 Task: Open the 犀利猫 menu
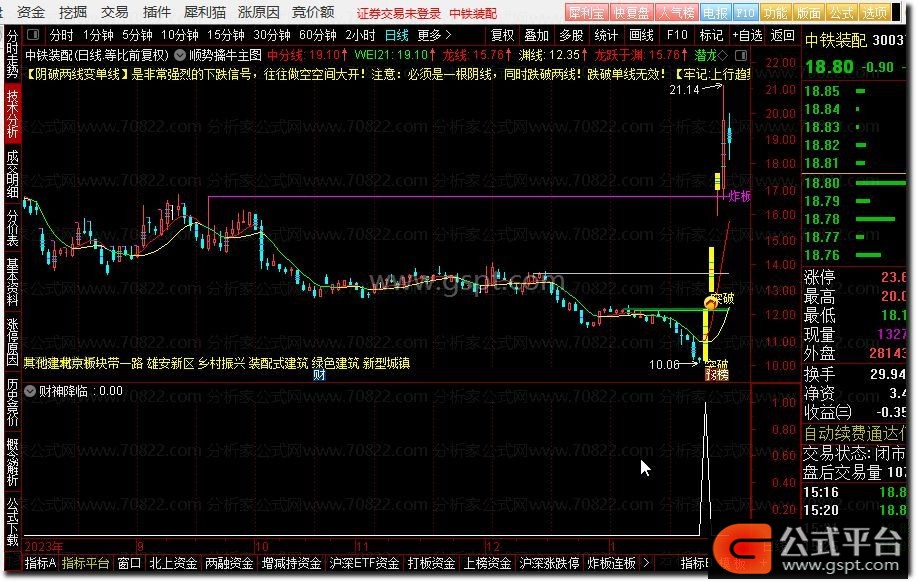tap(204, 12)
